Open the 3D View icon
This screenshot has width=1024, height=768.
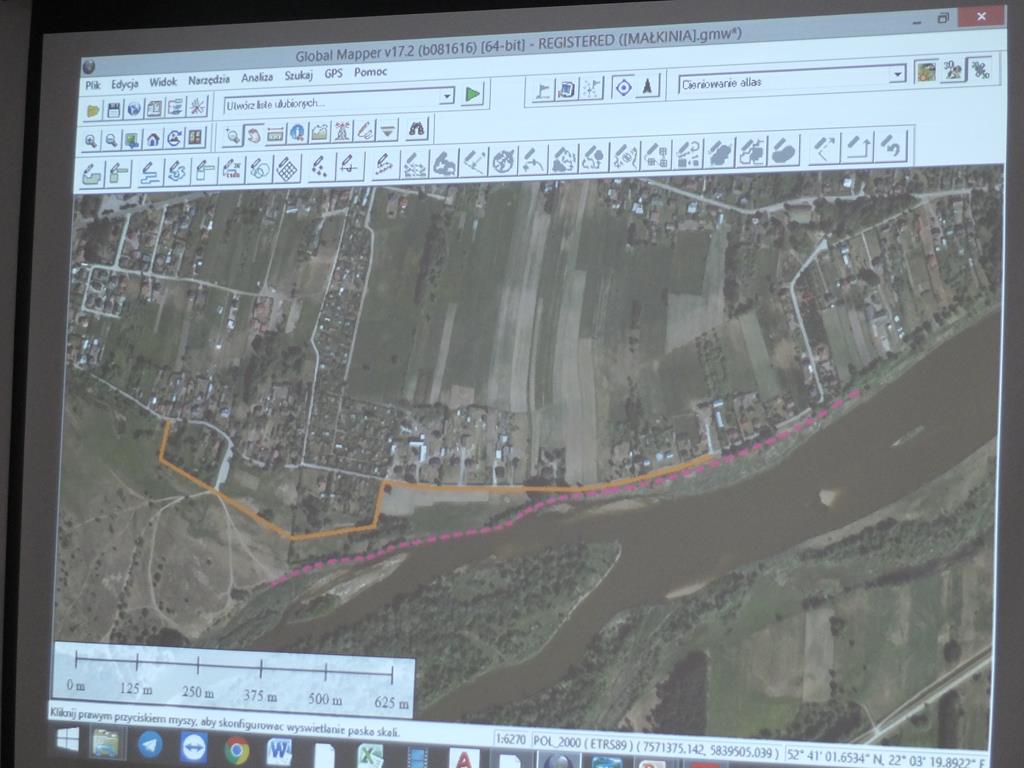click(952, 70)
